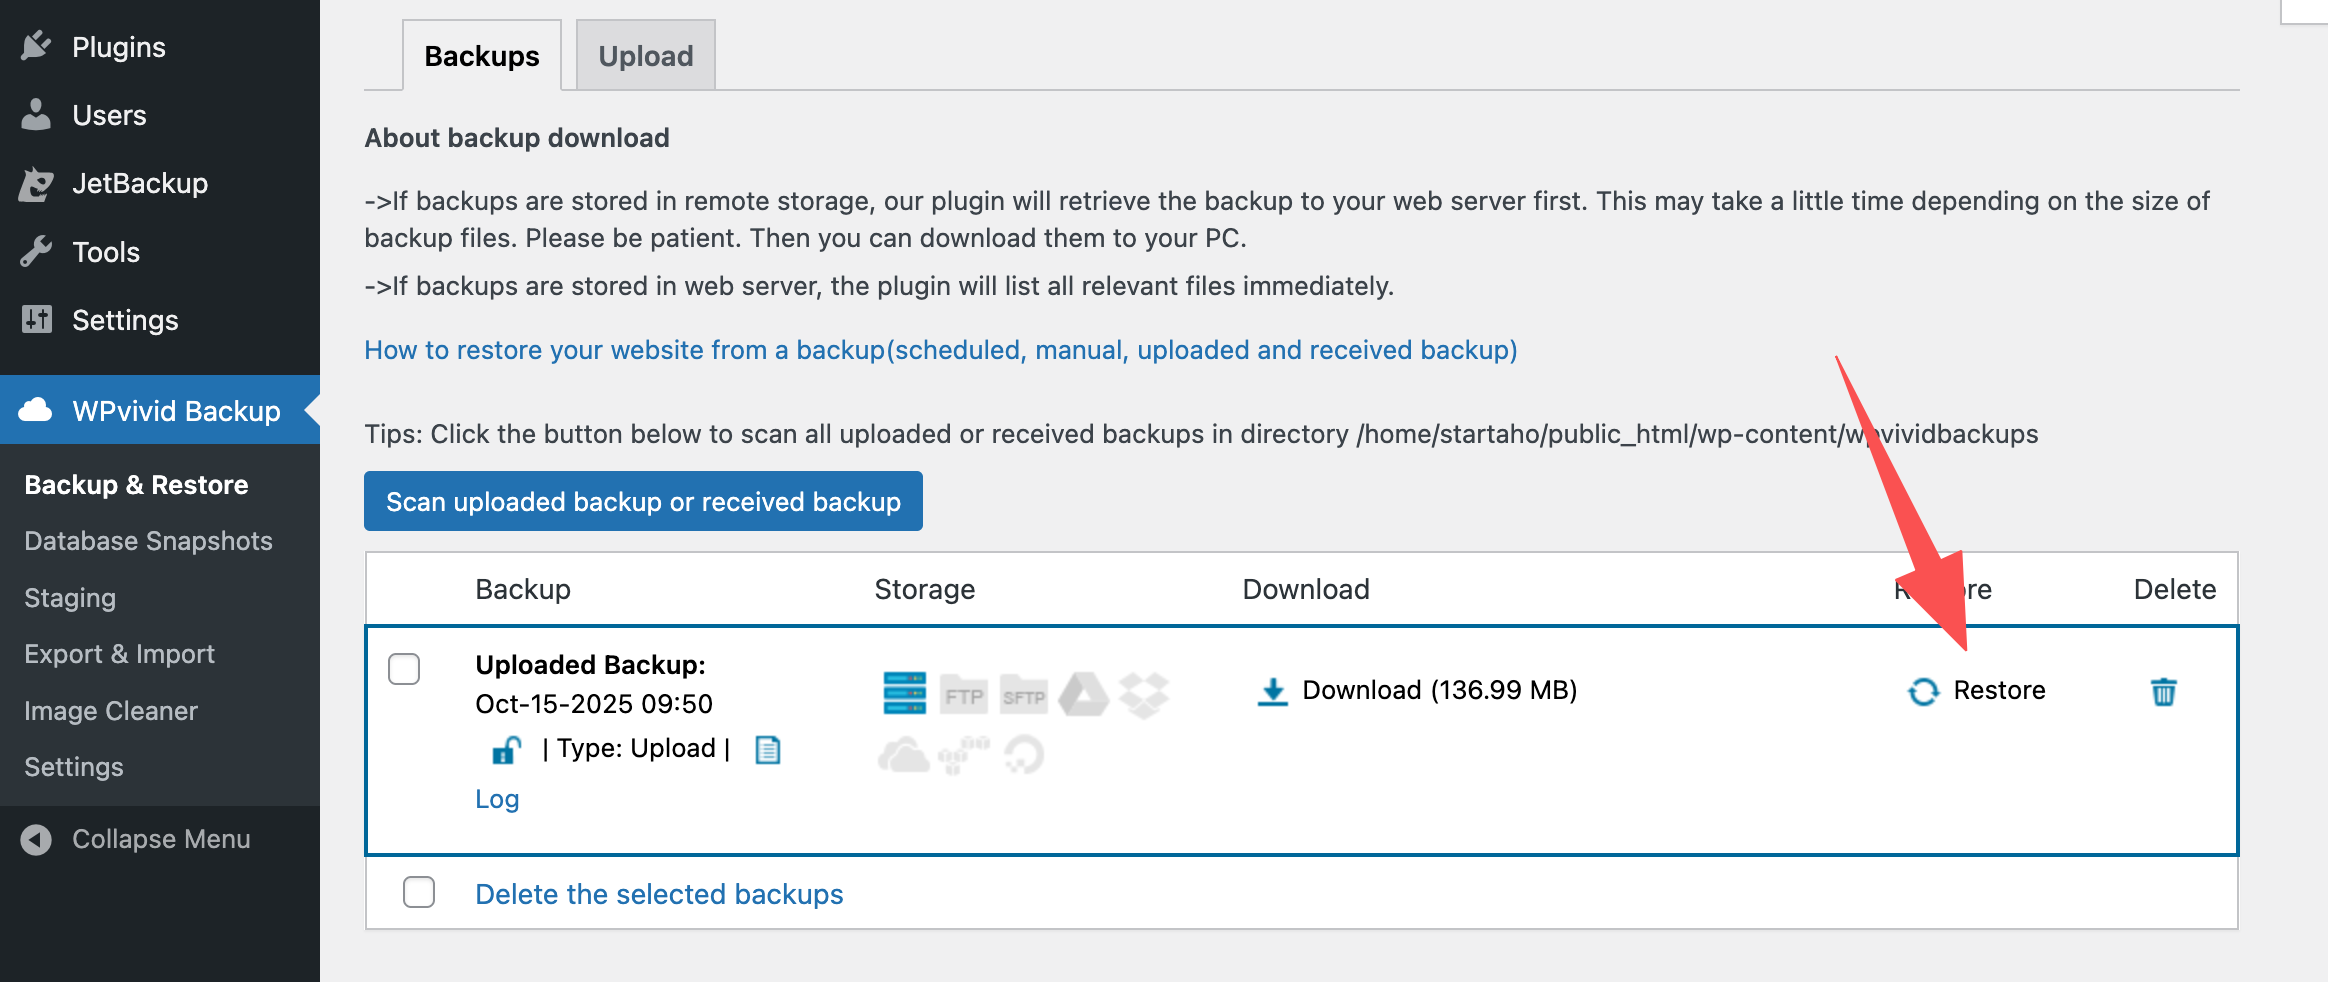2328x982 pixels.
Task: Click the download arrow icon
Action: (x=1272, y=692)
